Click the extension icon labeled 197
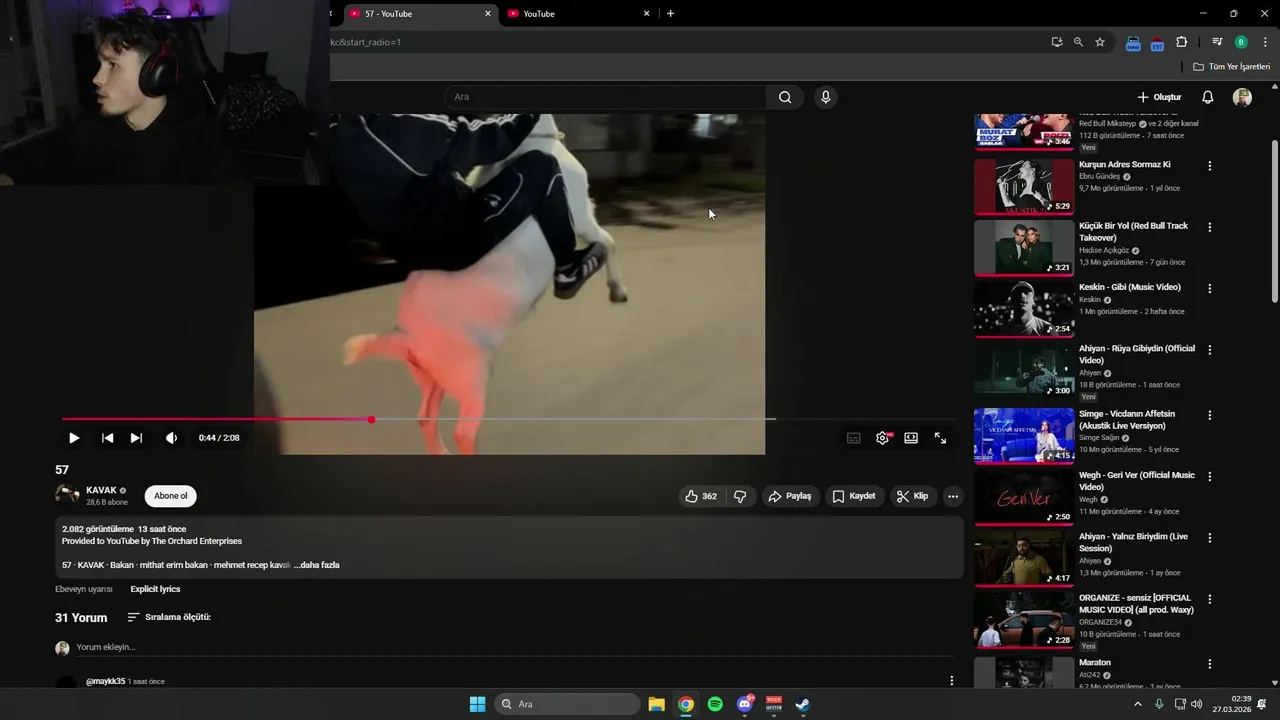This screenshot has width=1280, height=720. click(1157, 43)
